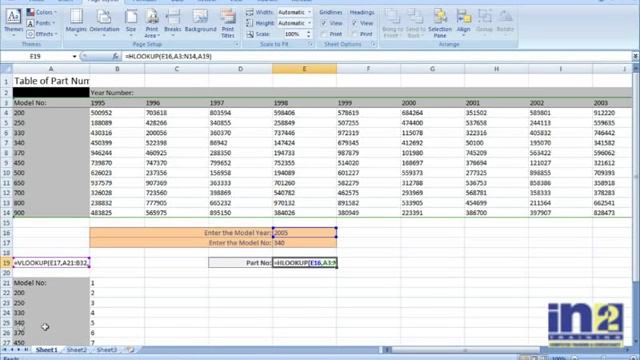Select cell E19 with the HLOOKUP formula
The image size is (640, 360).
coord(304,263)
